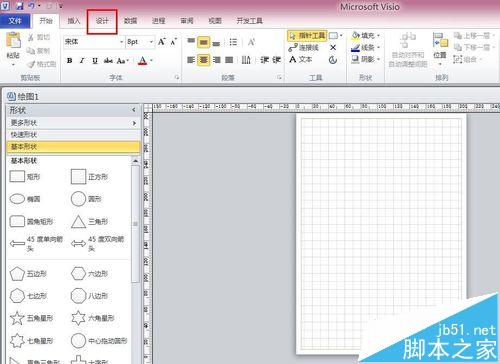The width and height of the screenshot is (500, 364).
Task: Increase font size with large A icon
Action: point(162,42)
